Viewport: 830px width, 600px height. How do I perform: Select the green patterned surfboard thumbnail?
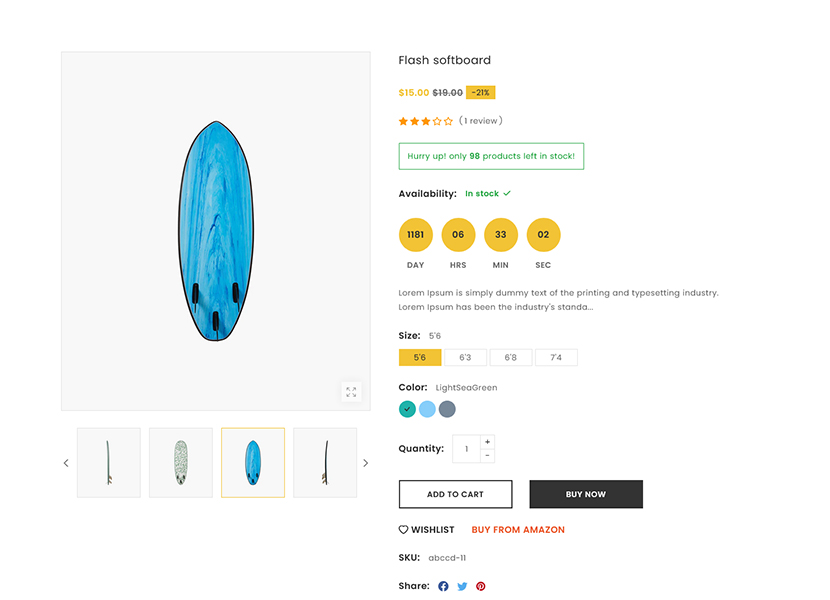pos(180,462)
